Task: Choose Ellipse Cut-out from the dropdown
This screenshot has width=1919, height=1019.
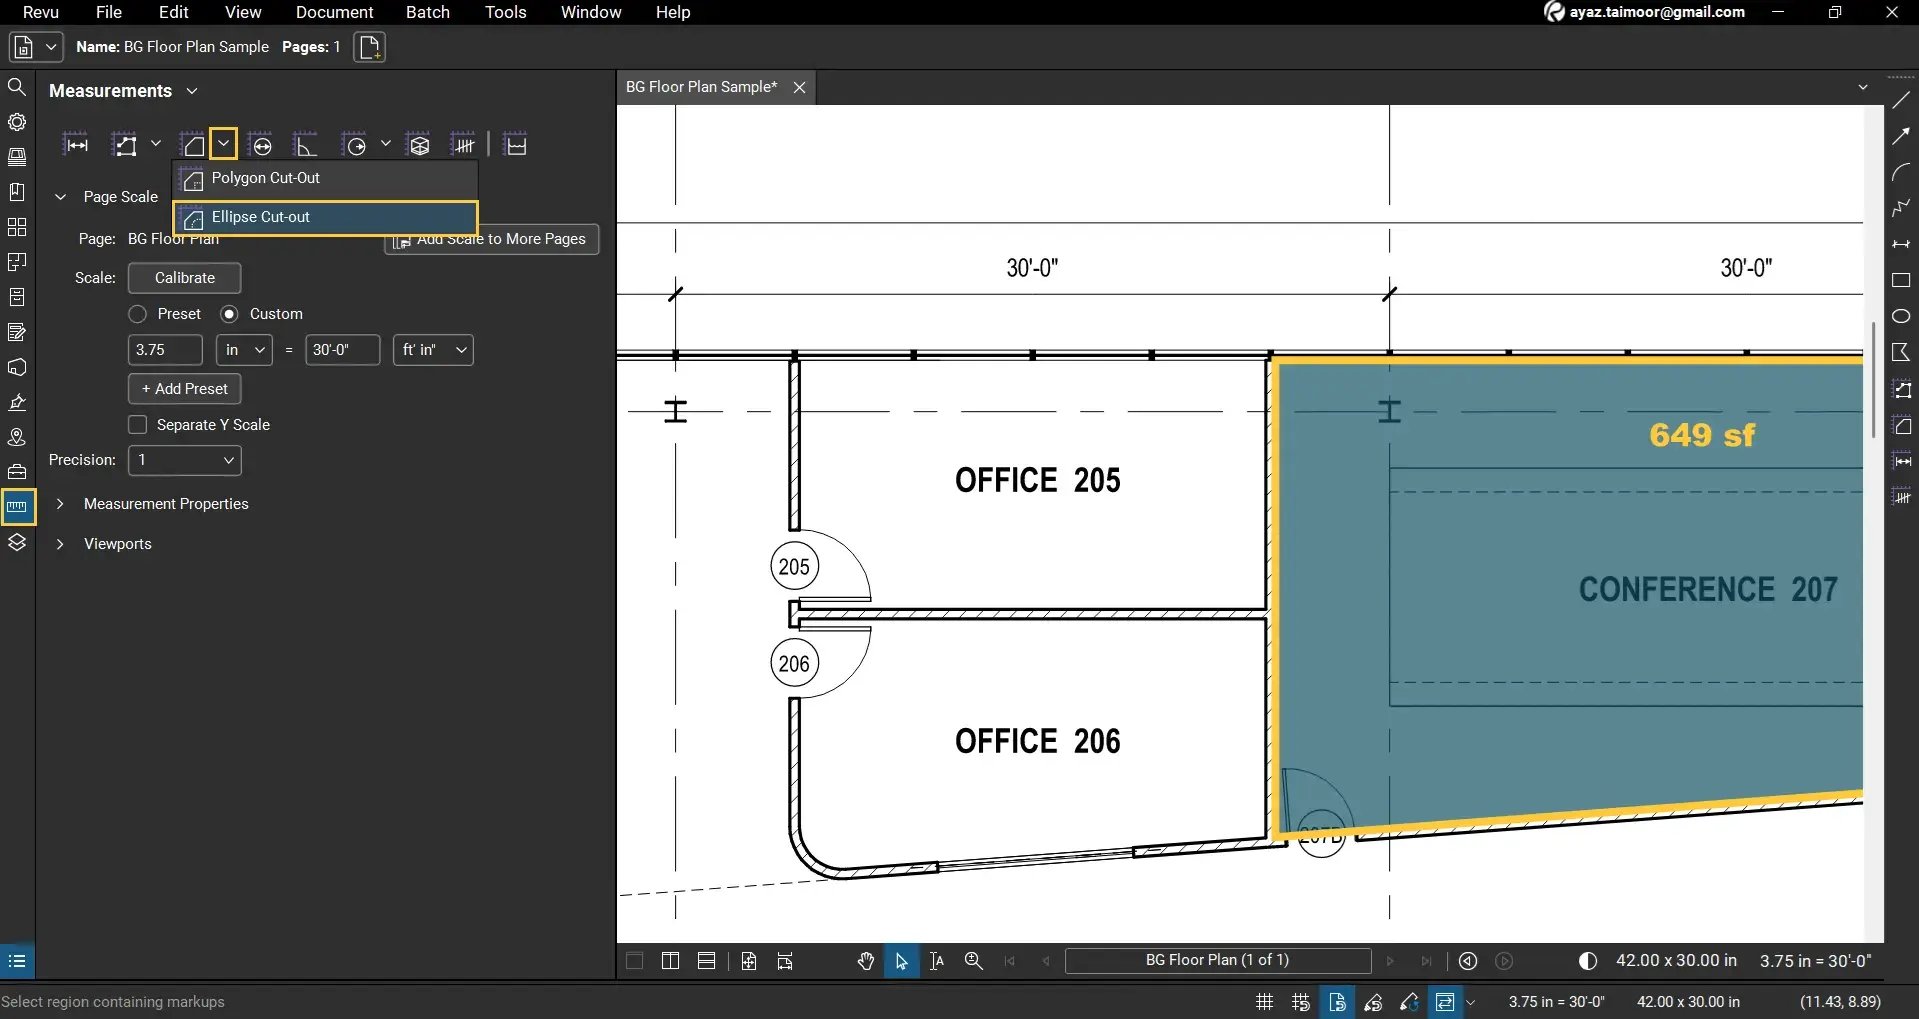Action: click(325, 217)
